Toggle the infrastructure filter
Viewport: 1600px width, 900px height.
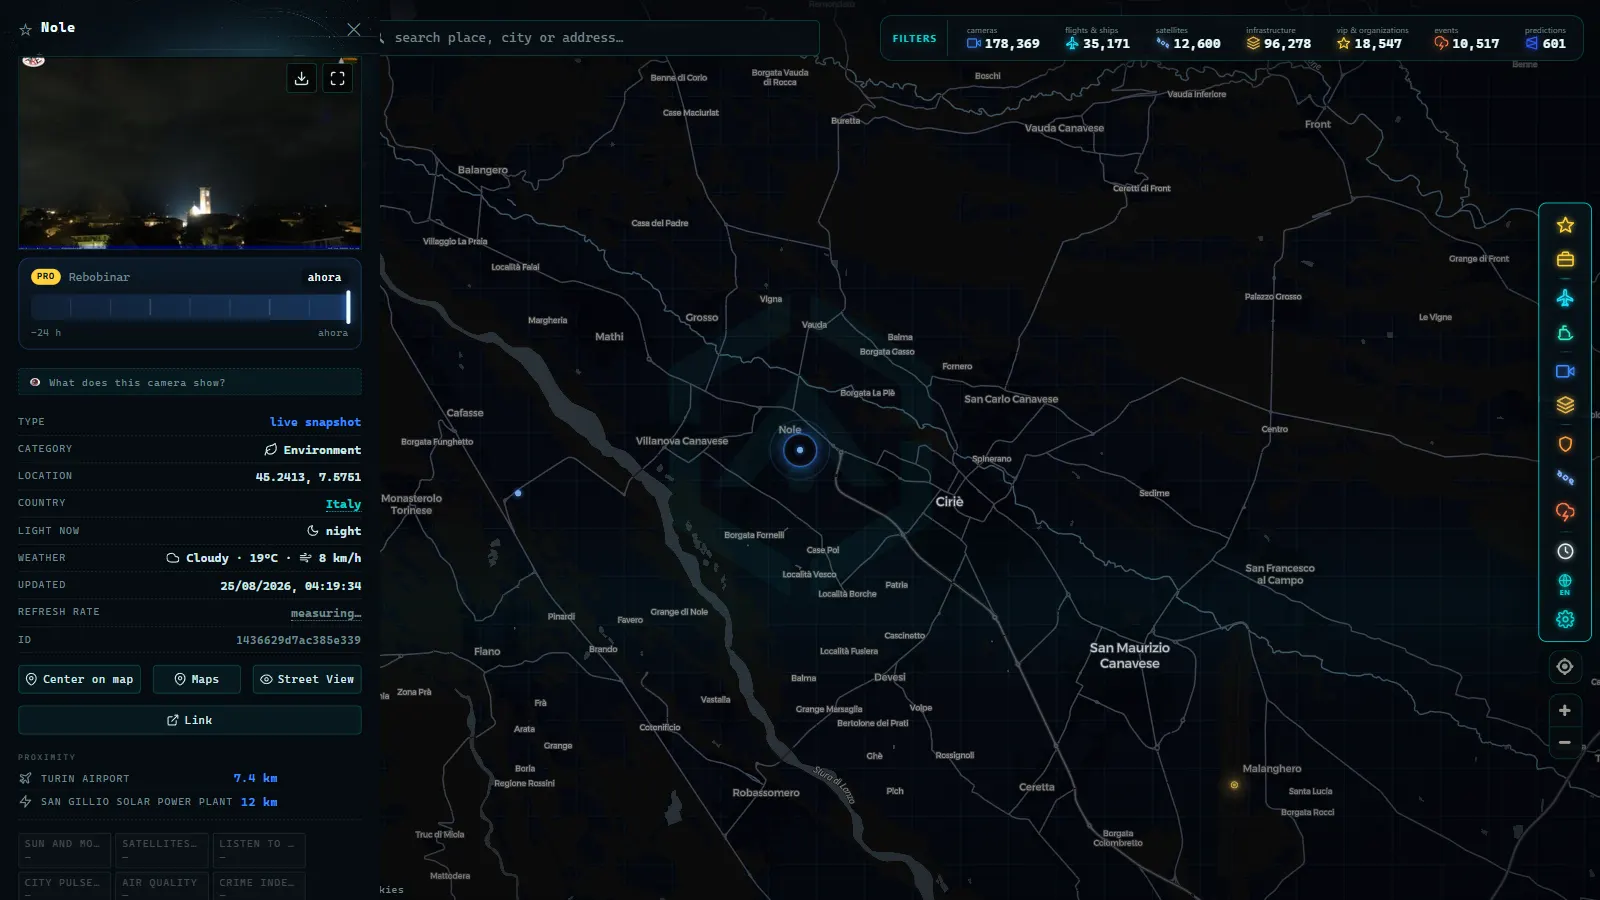tap(1278, 39)
